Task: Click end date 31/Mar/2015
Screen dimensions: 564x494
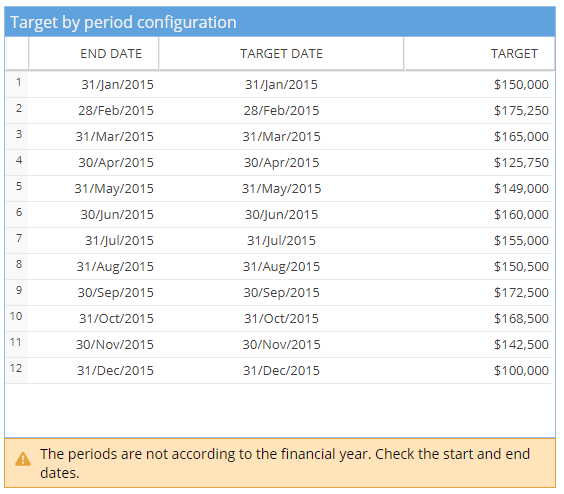Action: 114,137
